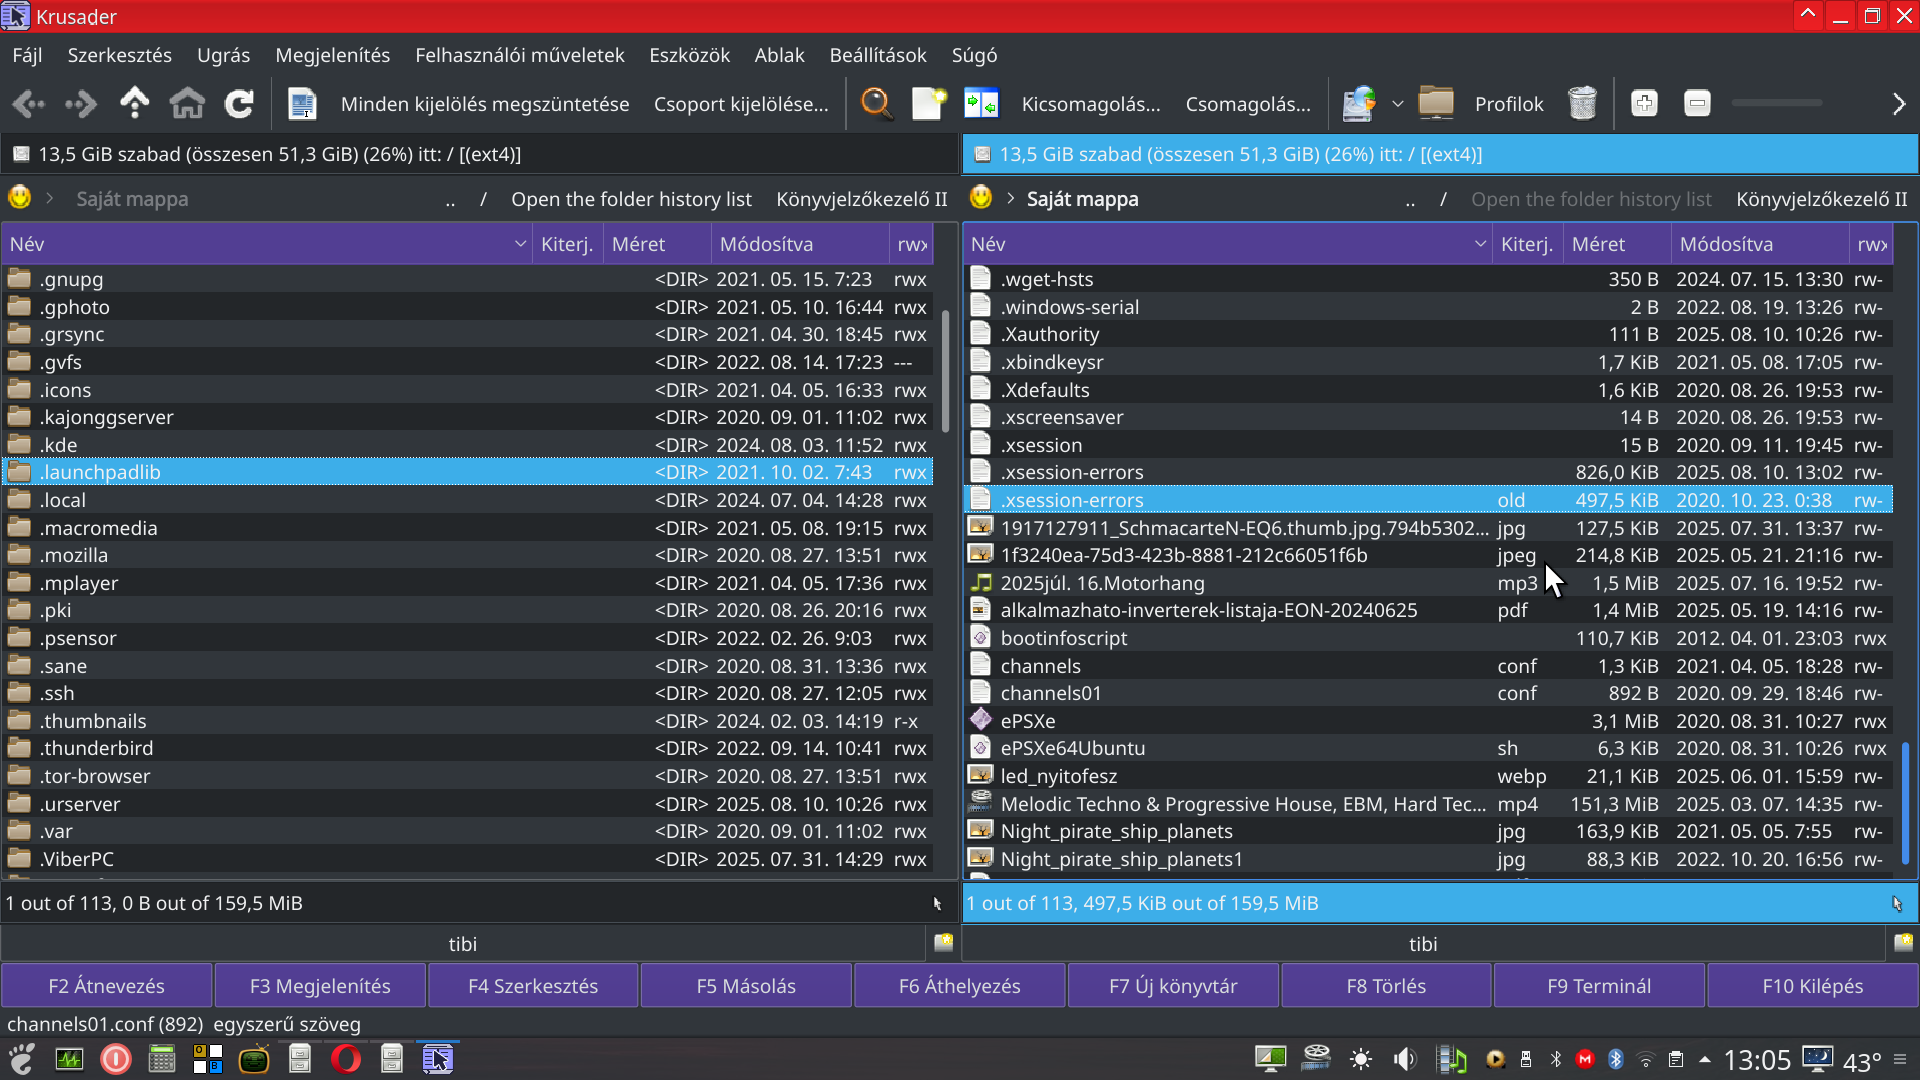
Task: Open the trash bin toolbar icon
Action: (x=1583, y=104)
